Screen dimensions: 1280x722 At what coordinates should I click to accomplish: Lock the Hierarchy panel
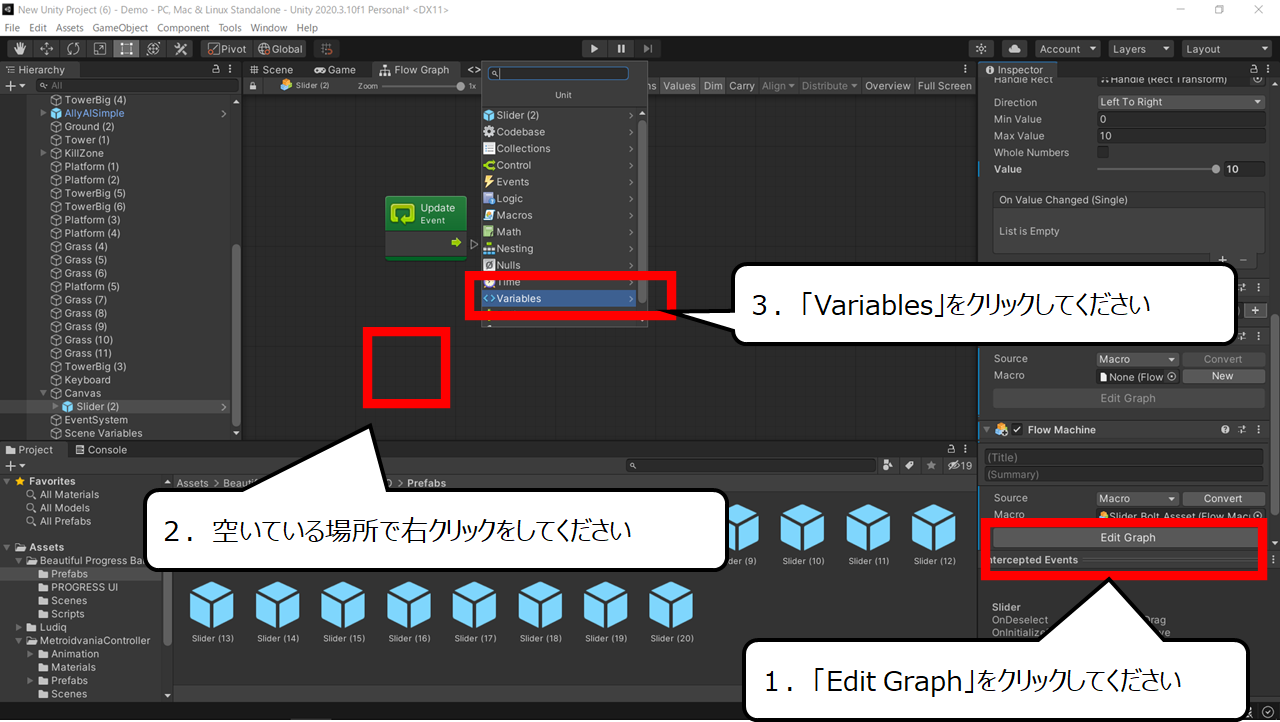pyautogui.click(x=217, y=70)
